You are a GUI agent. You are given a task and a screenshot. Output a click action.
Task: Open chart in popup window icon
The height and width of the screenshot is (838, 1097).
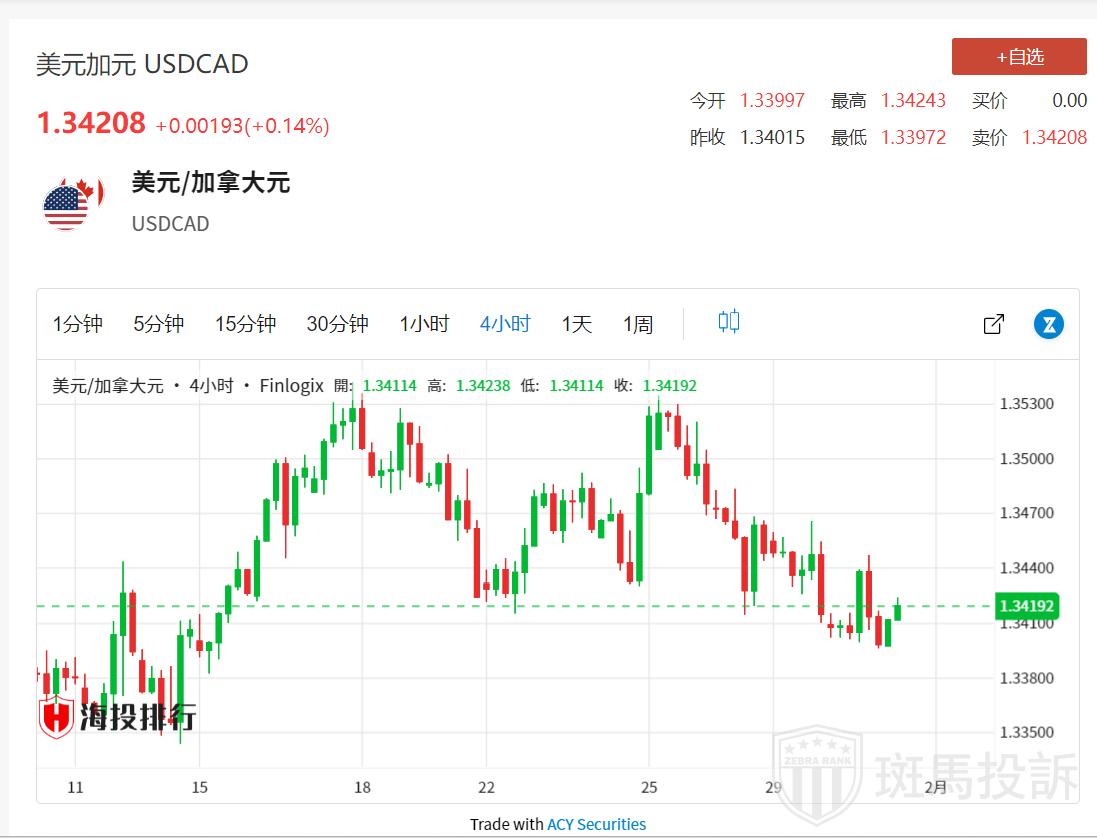tap(993, 324)
